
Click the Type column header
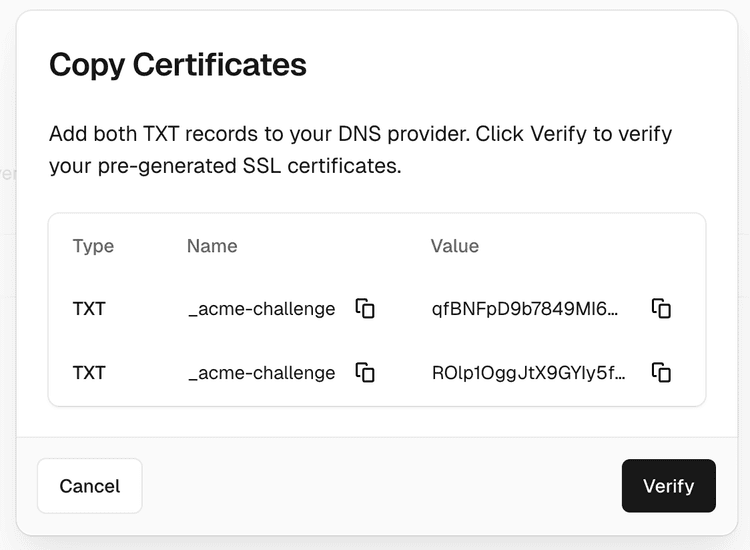(x=93, y=246)
